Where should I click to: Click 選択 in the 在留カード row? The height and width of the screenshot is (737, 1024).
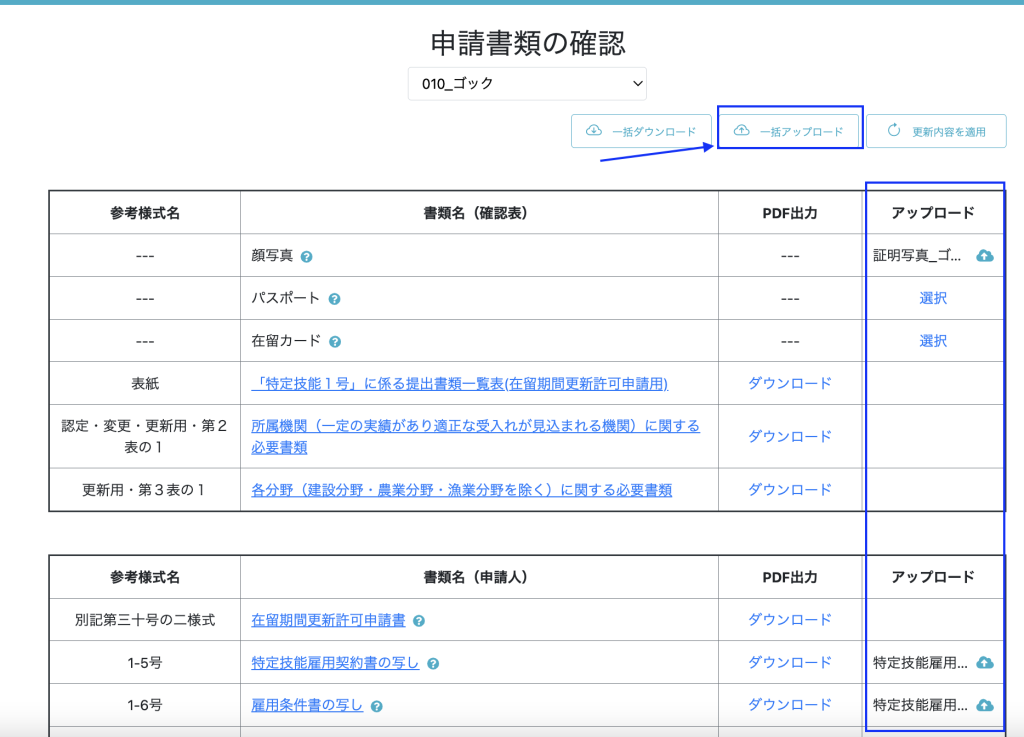pyautogui.click(x=933, y=341)
